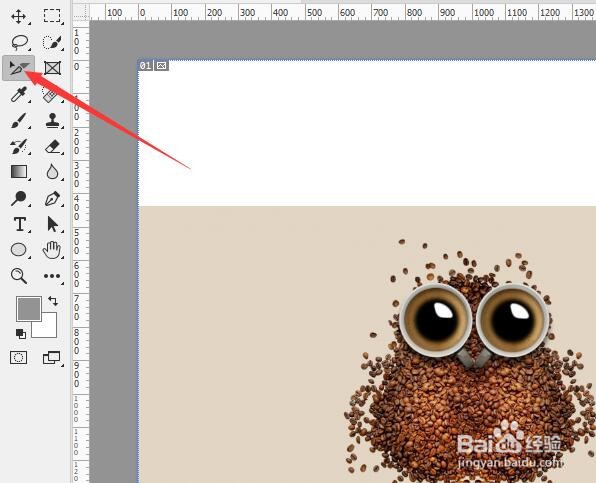Toggle Quick Mask mode
Image resolution: width=596 pixels, height=483 pixels.
[18, 358]
